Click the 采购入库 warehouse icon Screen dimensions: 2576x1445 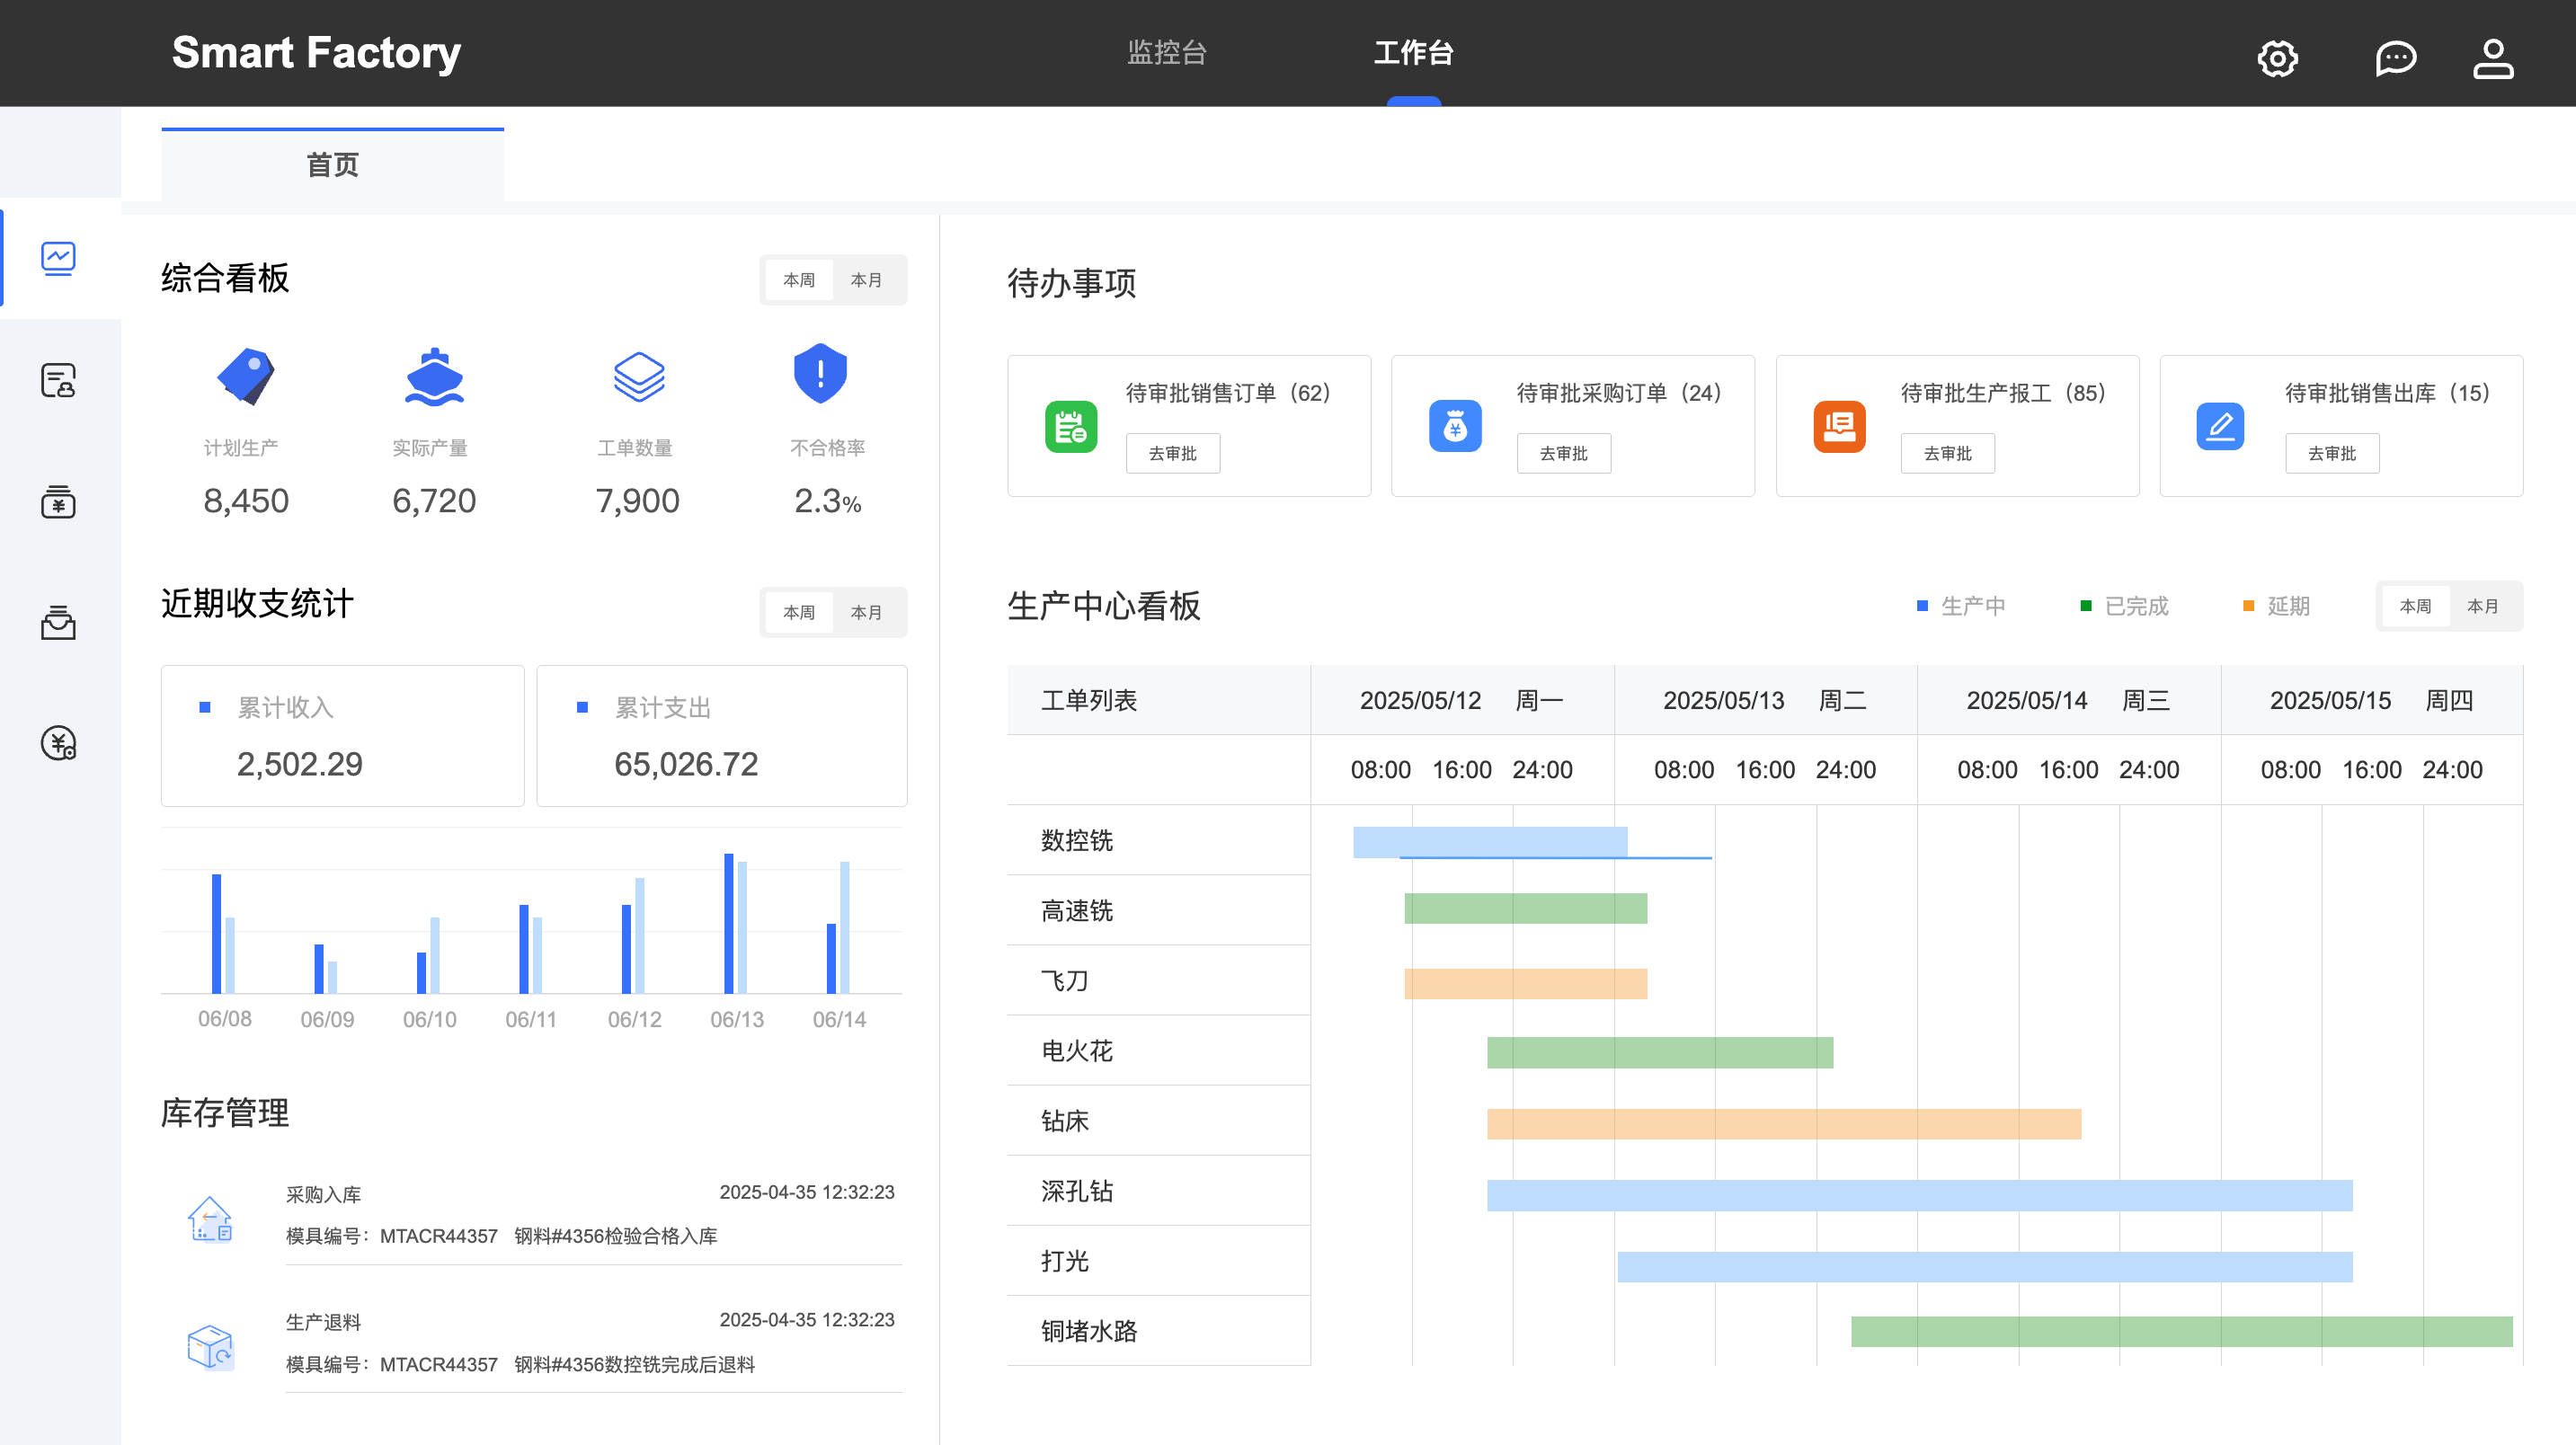click(210, 1219)
